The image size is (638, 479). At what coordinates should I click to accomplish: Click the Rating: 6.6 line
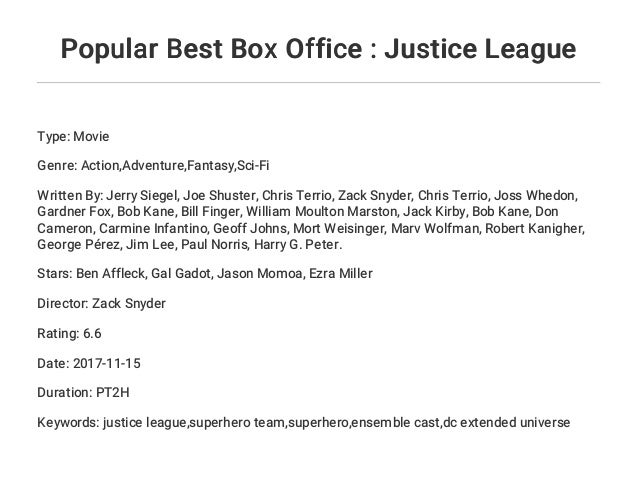coord(69,334)
